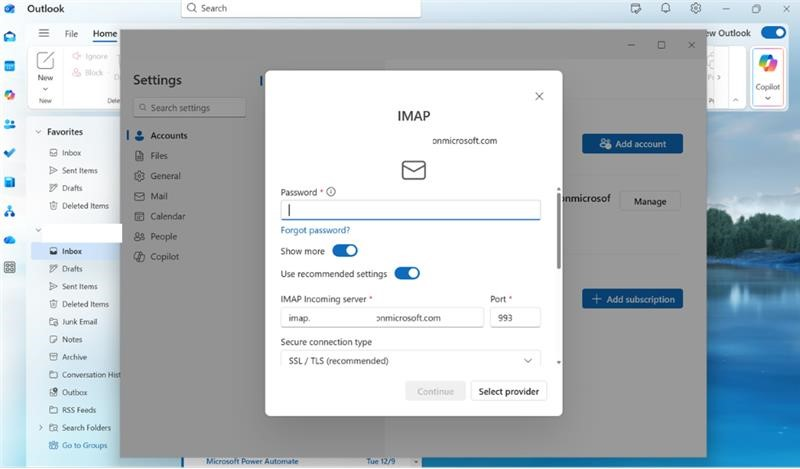Turn off the Show more toggle
Viewport: 800px width, 469px height.
tap(345, 251)
